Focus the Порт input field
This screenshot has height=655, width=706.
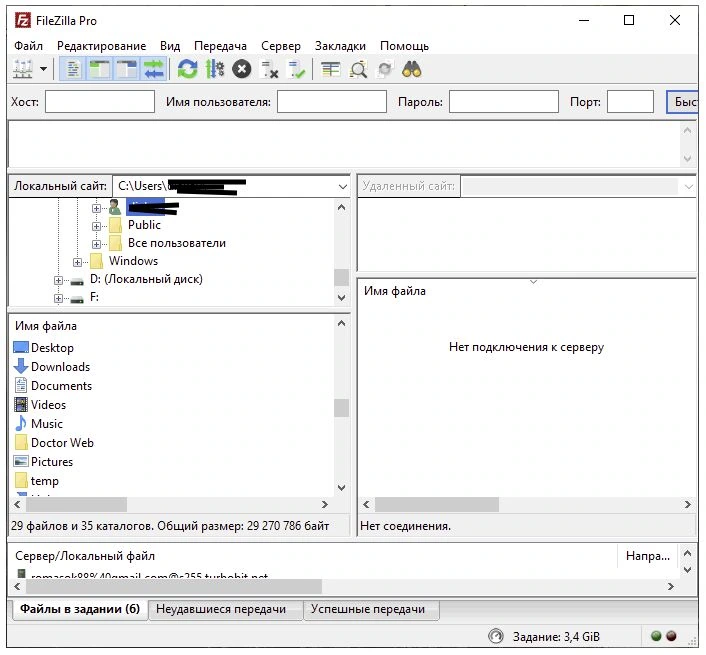point(630,102)
